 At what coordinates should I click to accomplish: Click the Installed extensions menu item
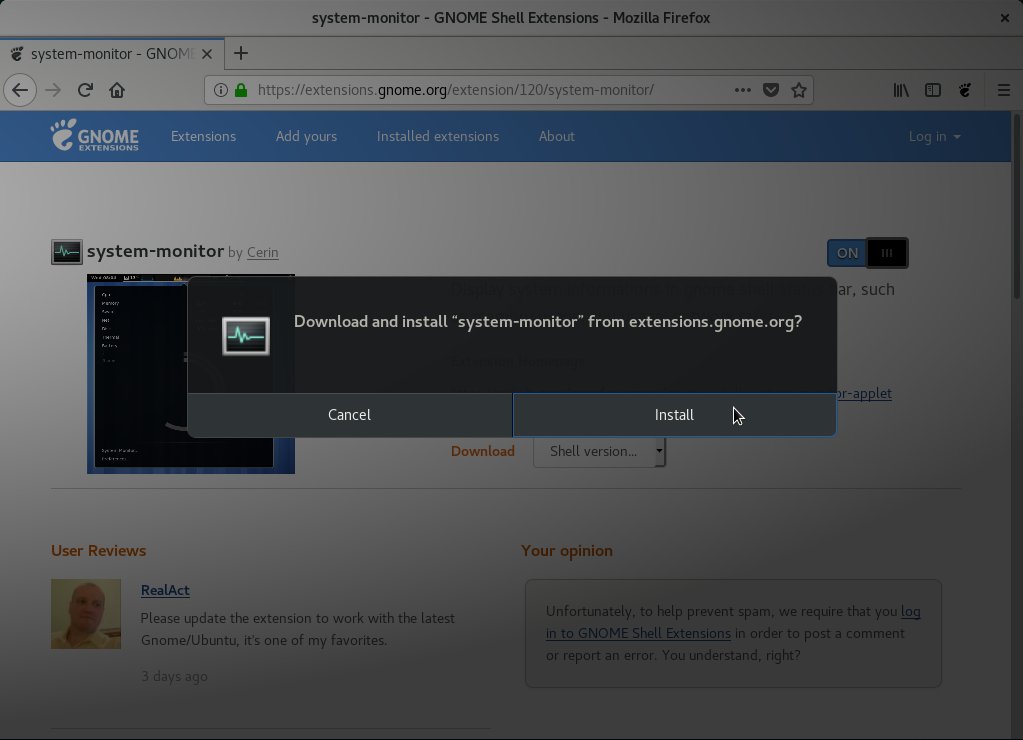(x=437, y=136)
